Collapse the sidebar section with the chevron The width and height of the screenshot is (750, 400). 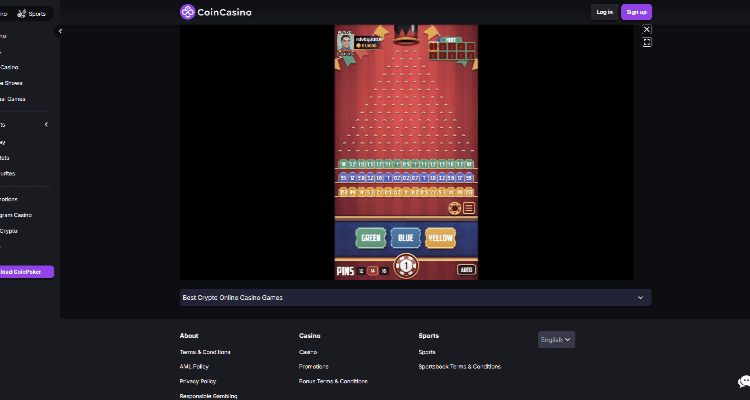tap(46, 124)
